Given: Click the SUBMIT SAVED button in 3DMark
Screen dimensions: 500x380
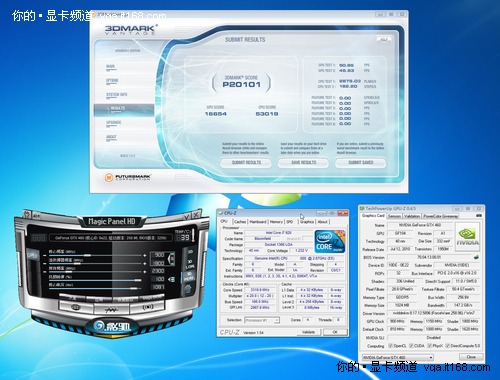Looking at the screenshot, I should (361, 163).
